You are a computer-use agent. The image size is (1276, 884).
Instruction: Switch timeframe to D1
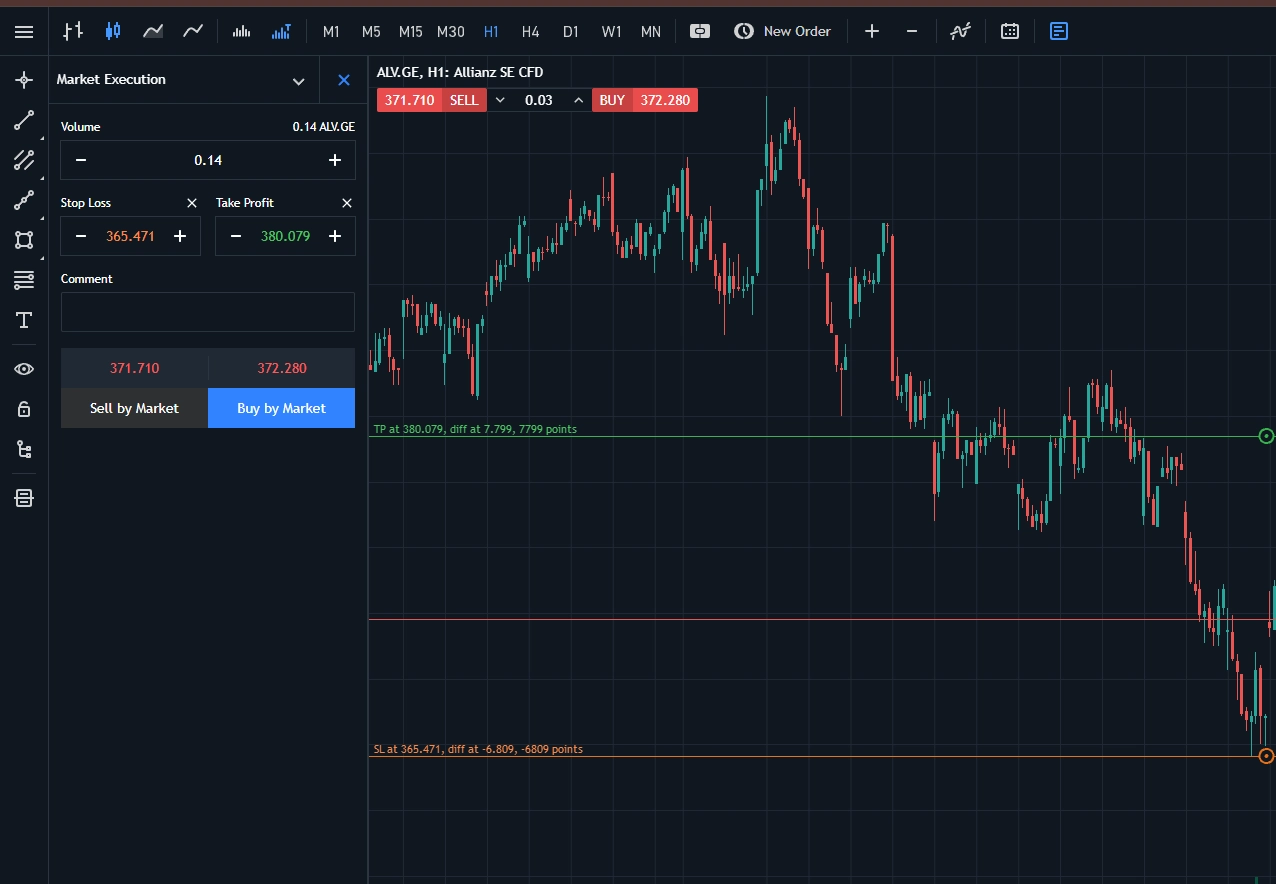point(571,31)
